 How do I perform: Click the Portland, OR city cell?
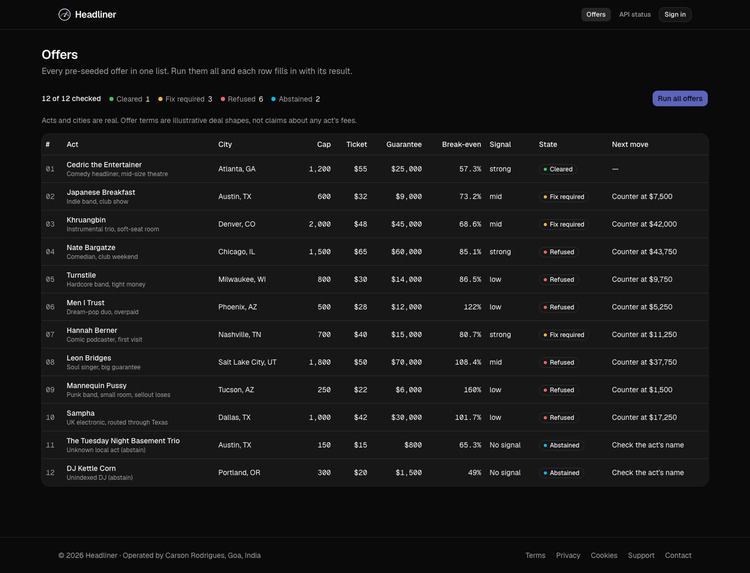click(239, 473)
